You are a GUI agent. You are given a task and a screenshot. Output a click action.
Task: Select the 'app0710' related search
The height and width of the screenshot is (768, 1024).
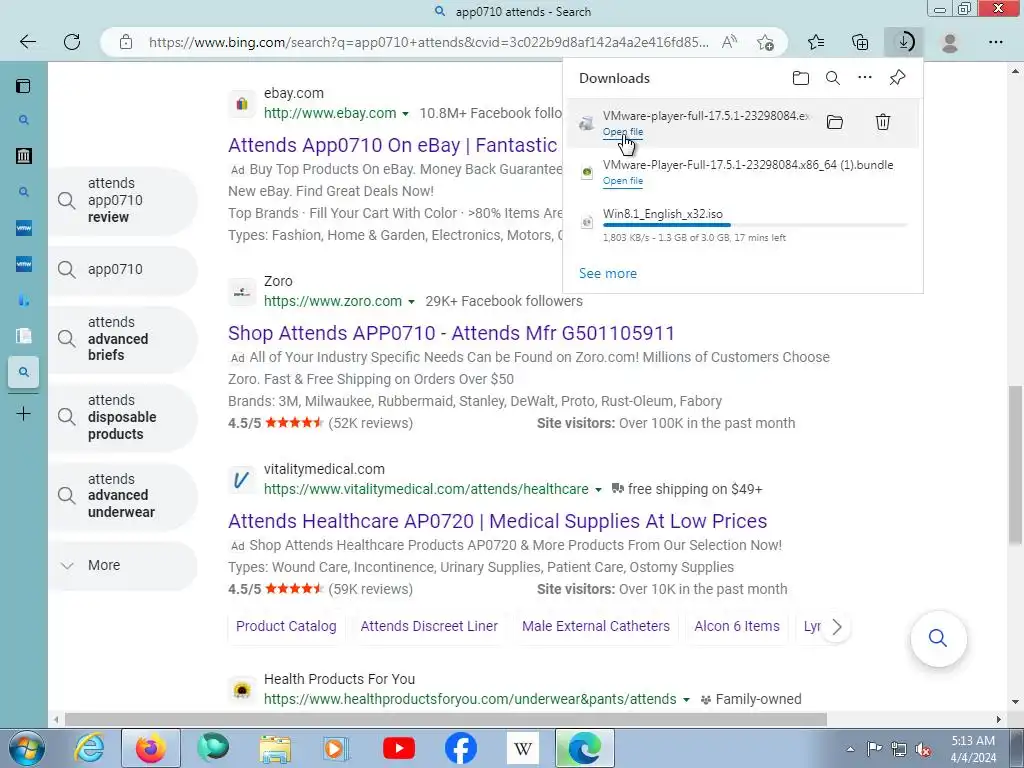tap(122, 270)
